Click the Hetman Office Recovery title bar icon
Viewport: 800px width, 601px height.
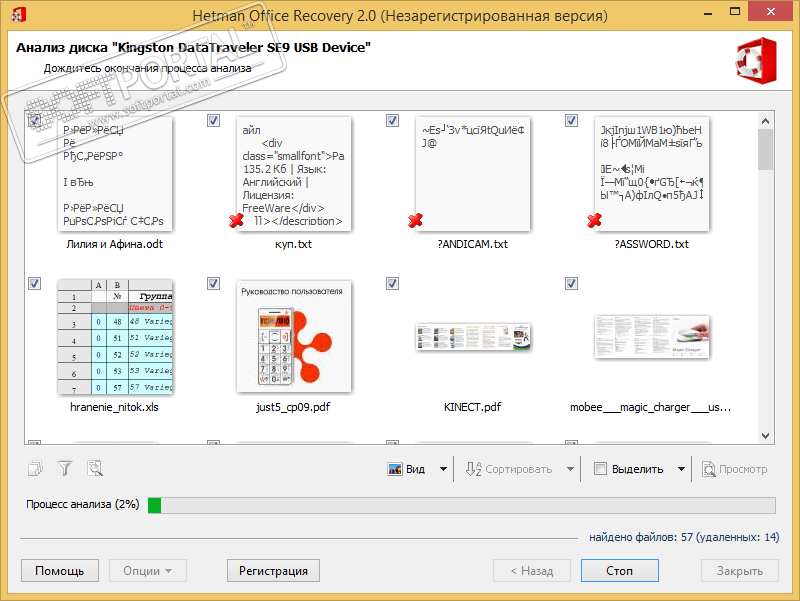[18, 15]
